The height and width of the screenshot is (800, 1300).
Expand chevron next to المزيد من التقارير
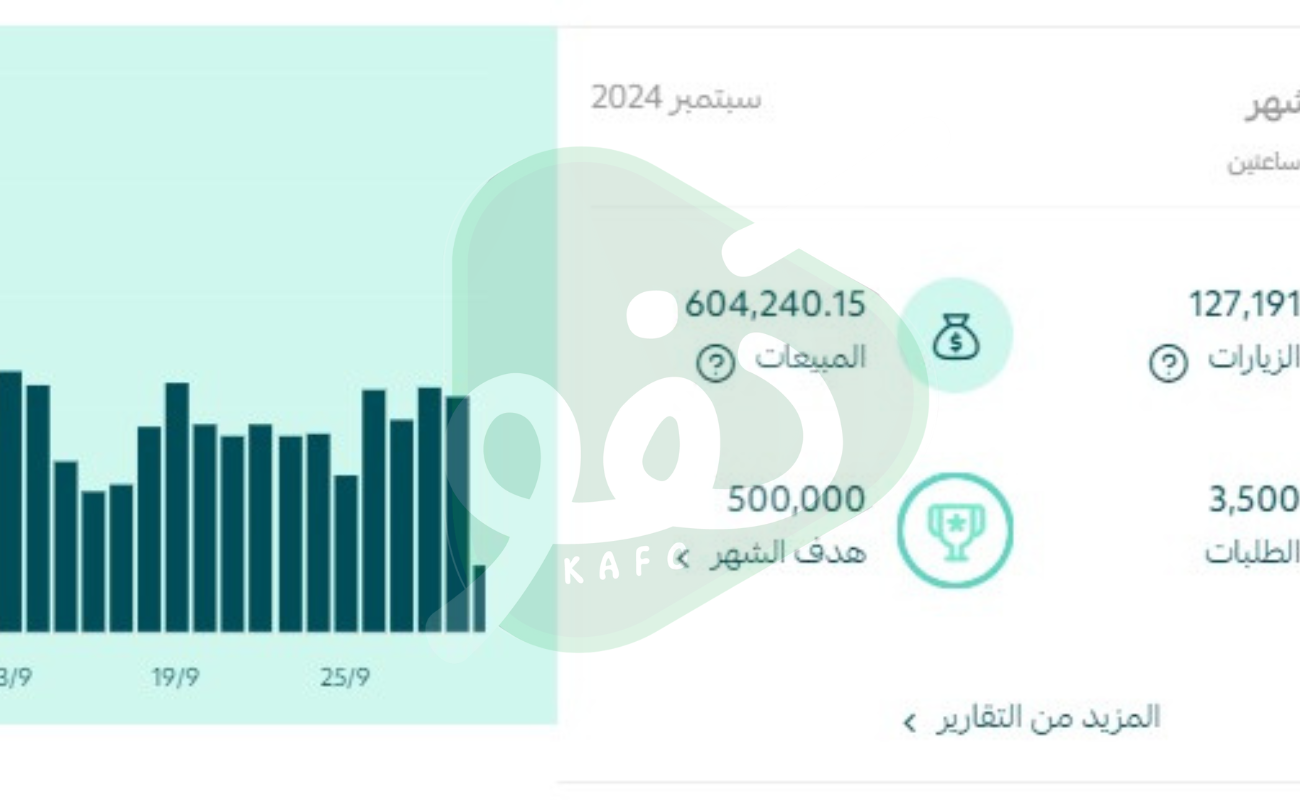point(909,722)
